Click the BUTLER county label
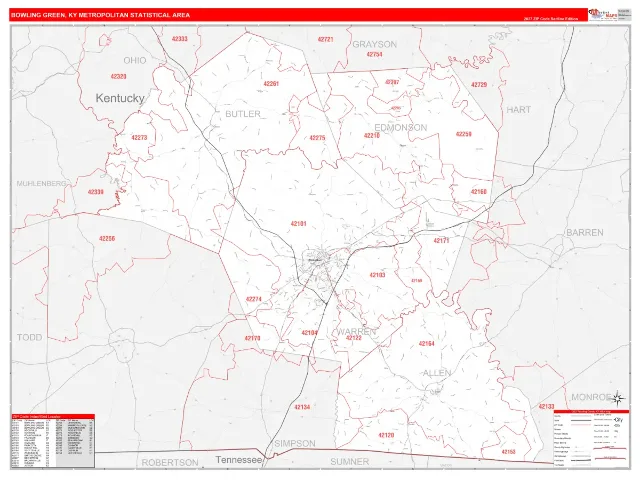Screen dimensions: 640x480 pyautogui.click(x=243, y=114)
